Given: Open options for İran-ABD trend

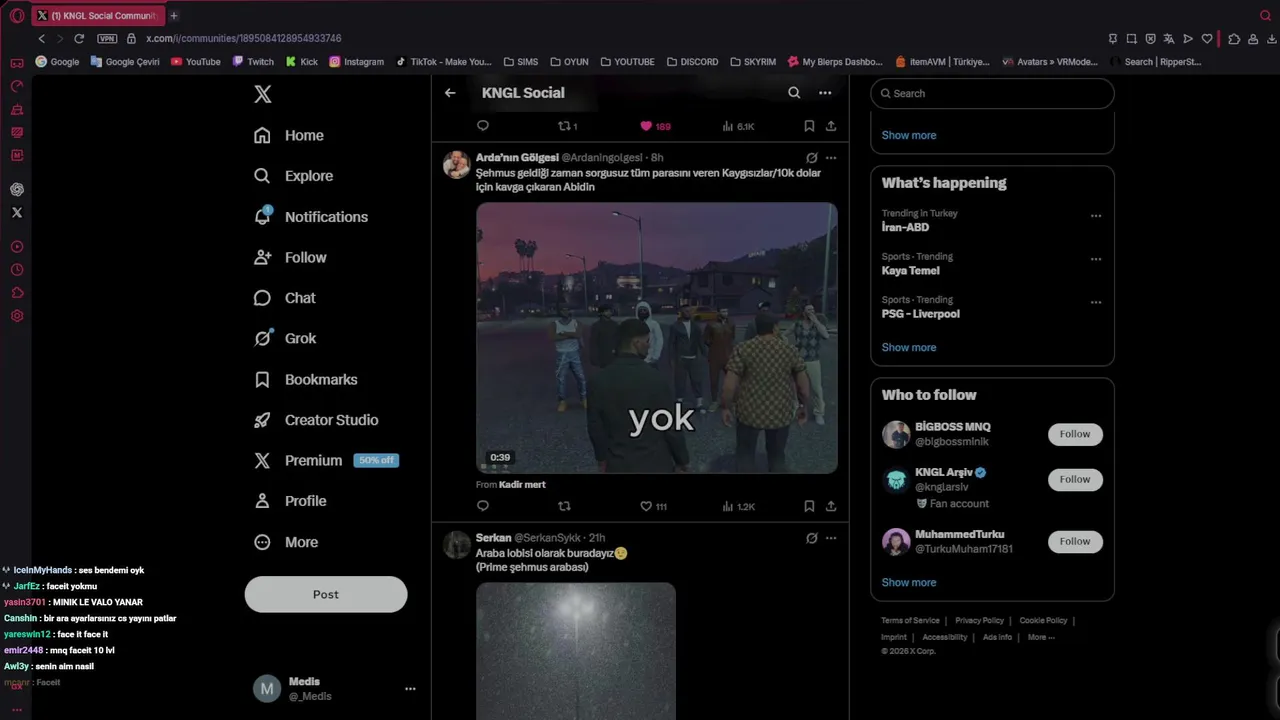Looking at the screenshot, I should 1096,216.
